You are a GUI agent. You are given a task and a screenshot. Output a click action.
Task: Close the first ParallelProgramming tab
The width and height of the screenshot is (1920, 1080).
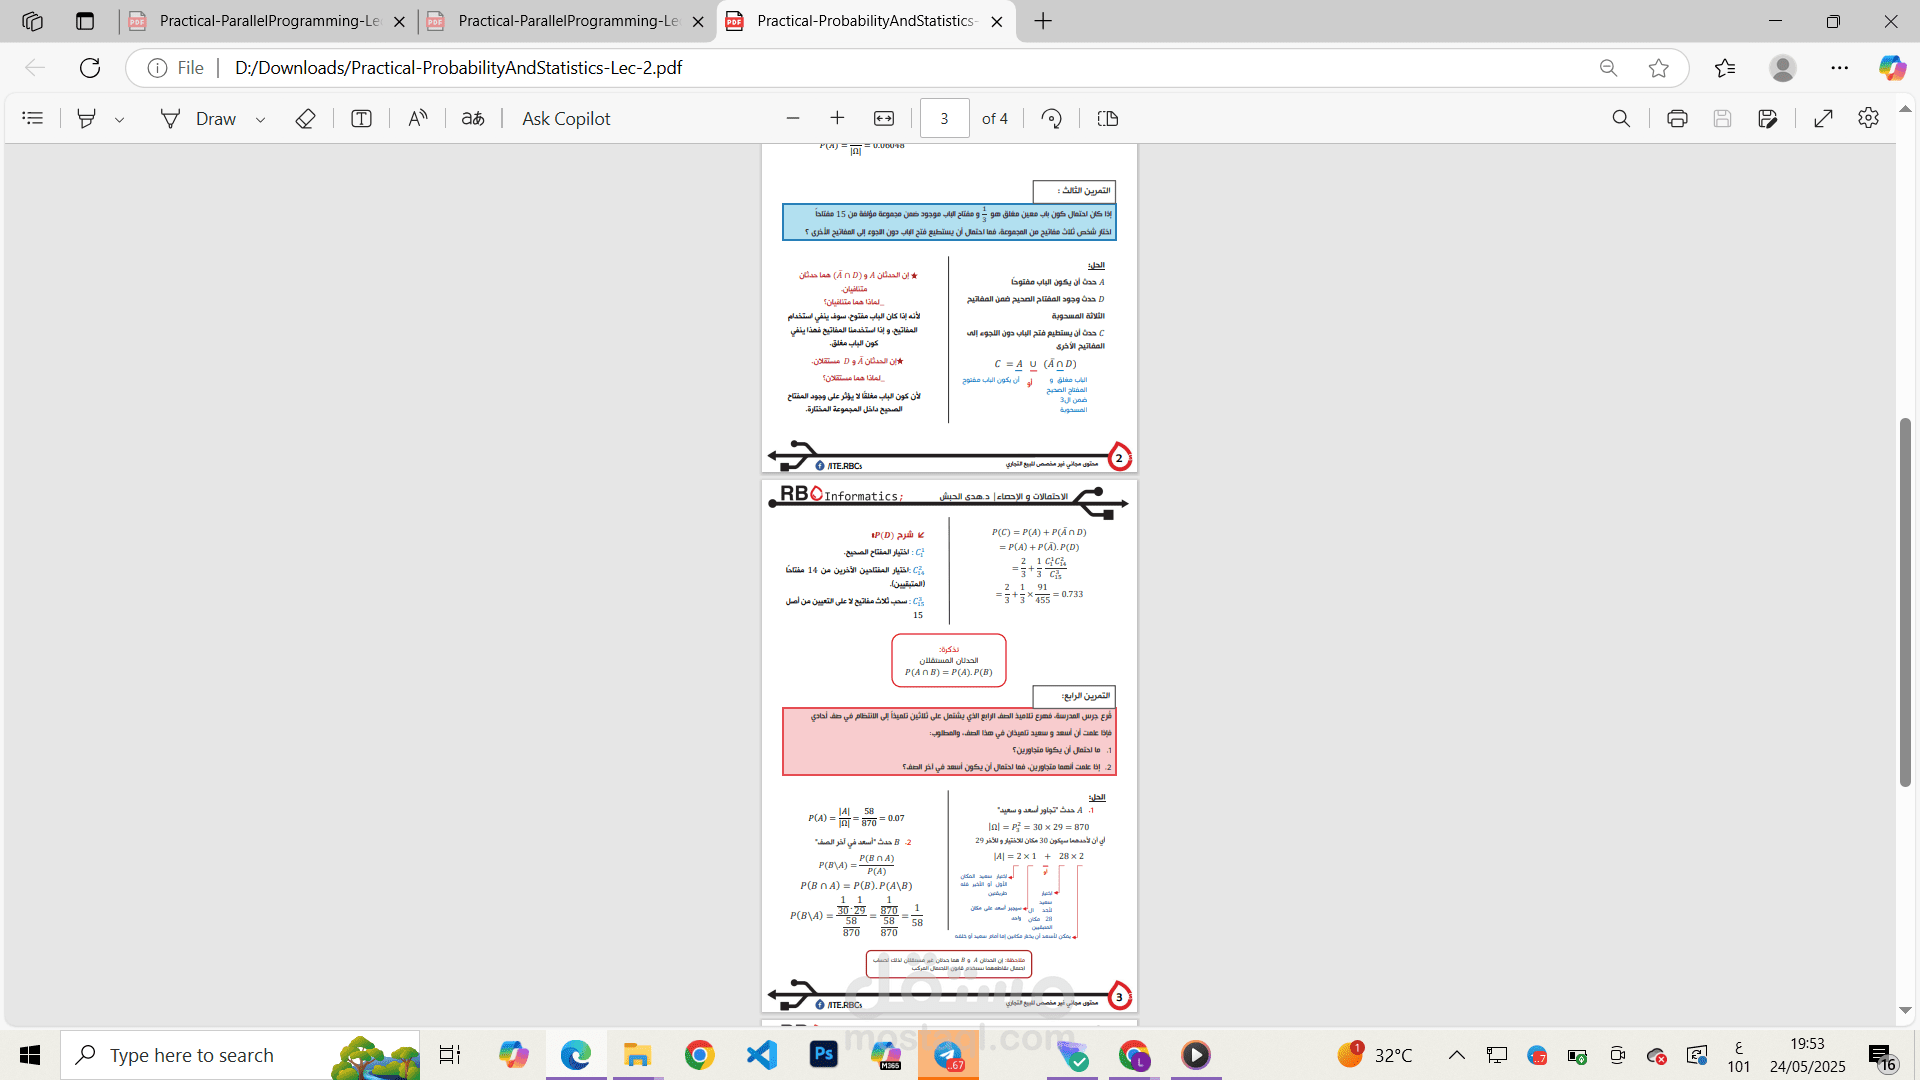tap(399, 21)
